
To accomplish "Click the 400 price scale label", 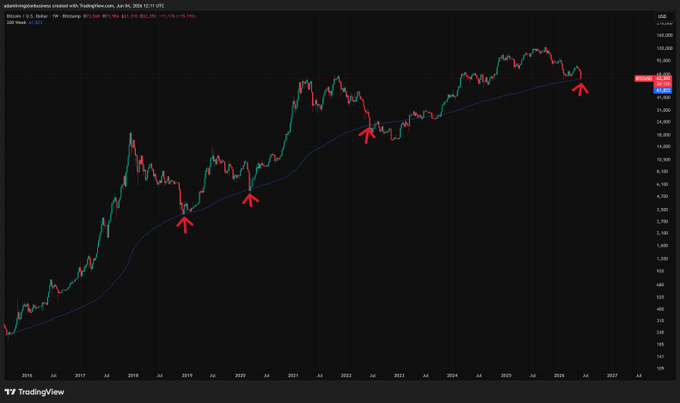I will point(660,309).
